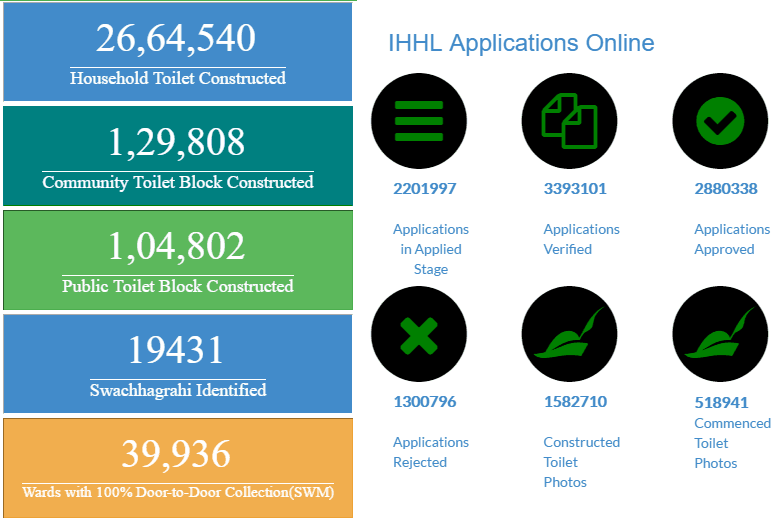Select the Household Toilet Constructed tile
This screenshot has width=784, height=524.
point(178,52)
